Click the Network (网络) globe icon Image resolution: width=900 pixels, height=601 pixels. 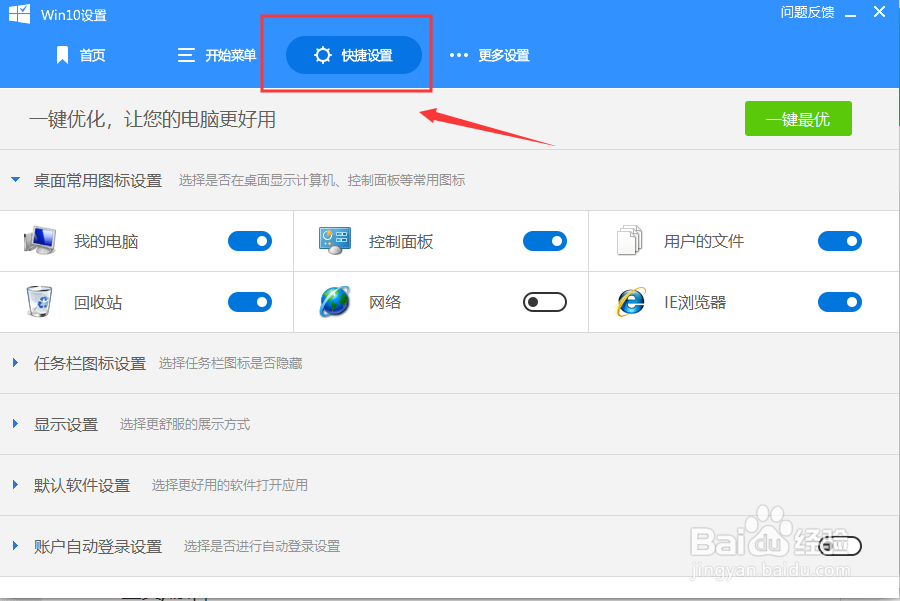tap(334, 301)
